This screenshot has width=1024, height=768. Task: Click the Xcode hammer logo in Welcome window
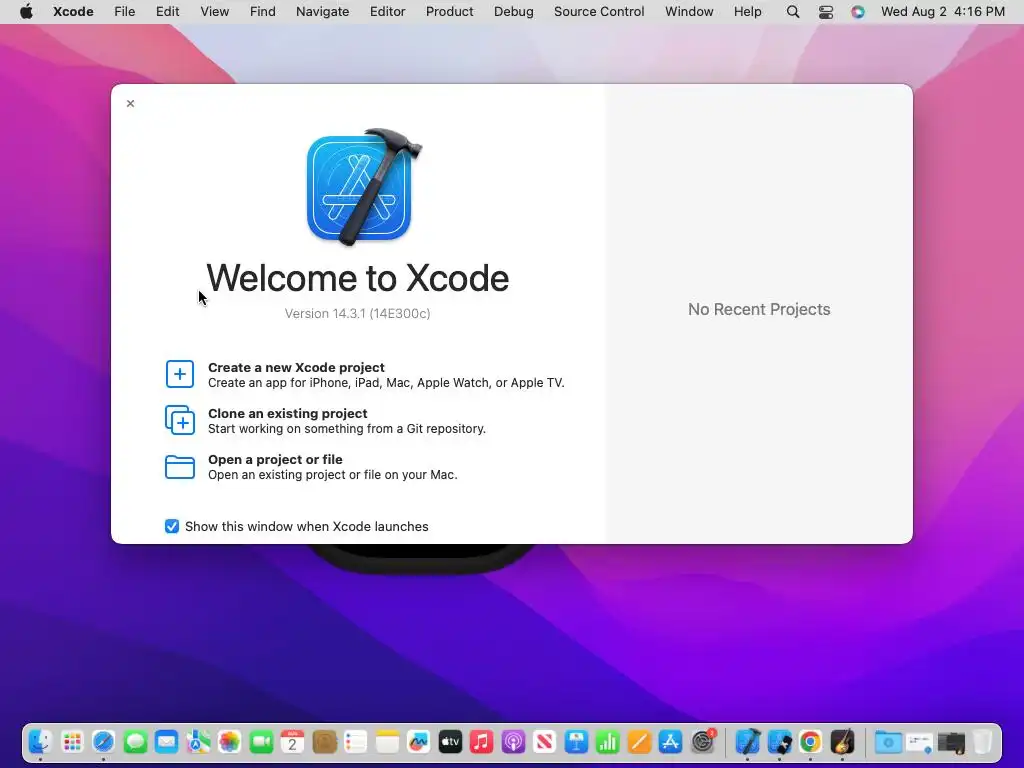364,187
